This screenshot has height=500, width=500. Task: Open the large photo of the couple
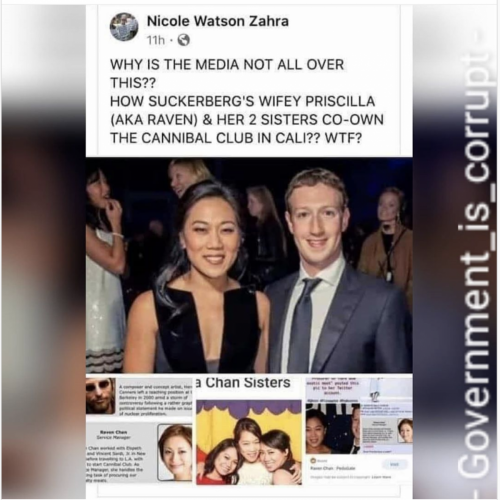click(x=249, y=265)
